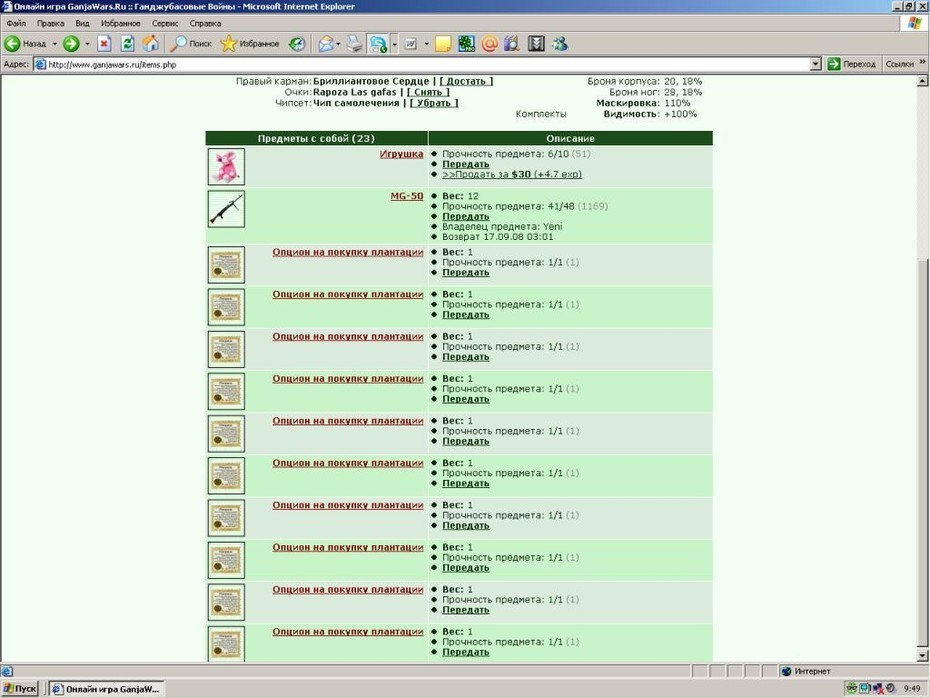The width and height of the screenshot is (930, 698).
Task: Click the Переход go button
Action: (x=852, y=64)
